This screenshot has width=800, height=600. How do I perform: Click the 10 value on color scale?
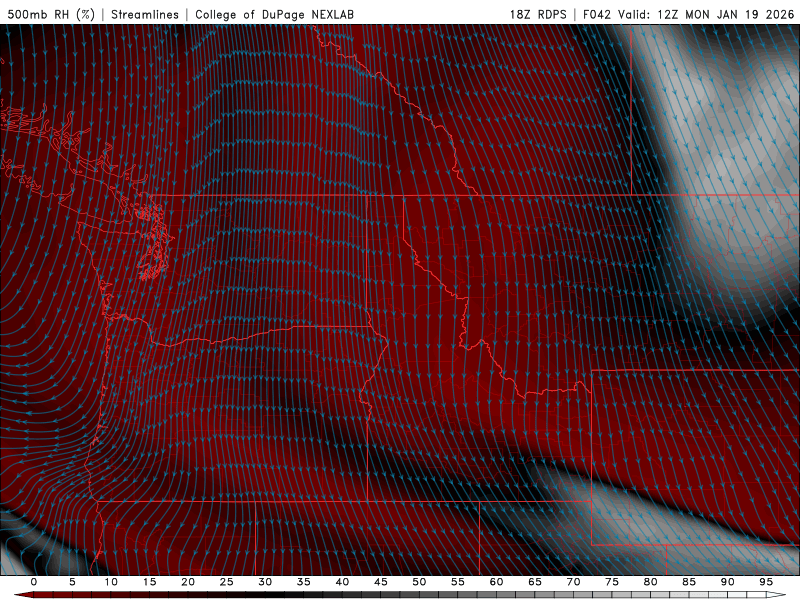click(111, 582)
